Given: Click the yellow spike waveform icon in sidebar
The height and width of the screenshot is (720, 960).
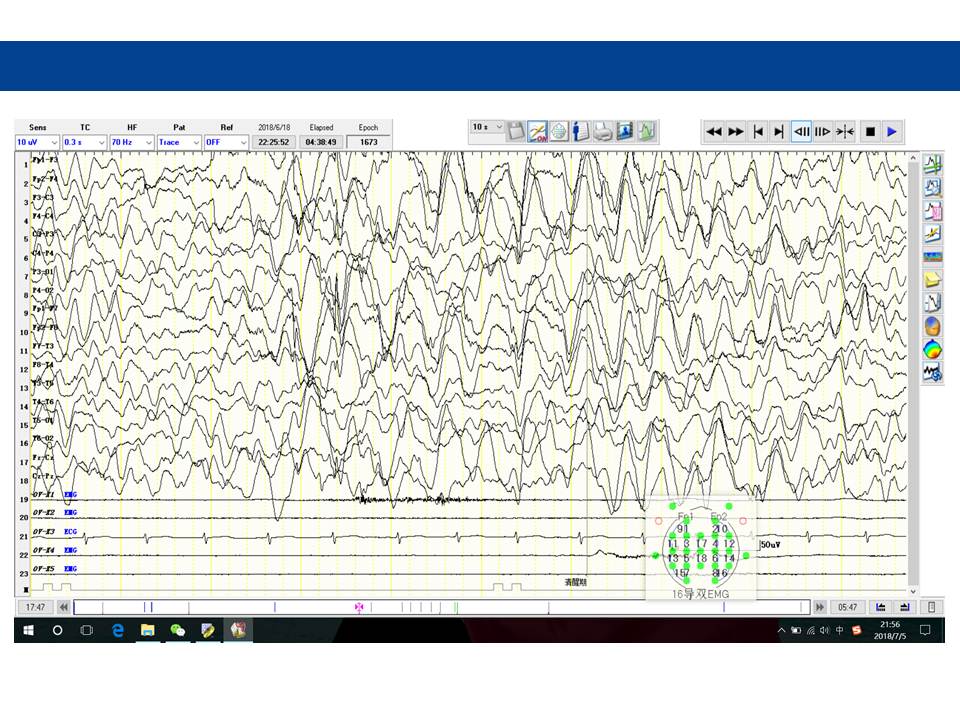Looking at the screenshot, I should 932,234.
